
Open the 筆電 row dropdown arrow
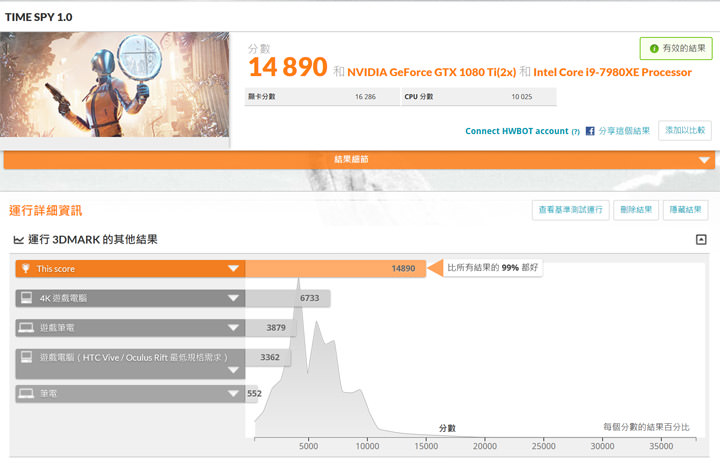click(x=233, y=394)
